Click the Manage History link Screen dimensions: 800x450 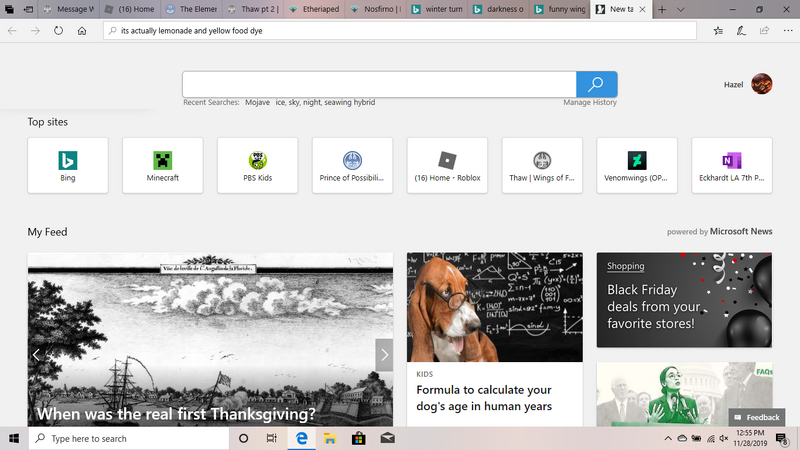tap(589, 102)
